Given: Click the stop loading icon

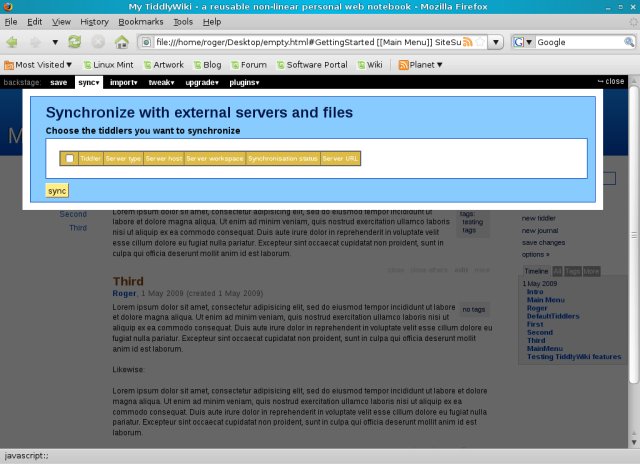Looking at the screenshot, I should 98,42.
